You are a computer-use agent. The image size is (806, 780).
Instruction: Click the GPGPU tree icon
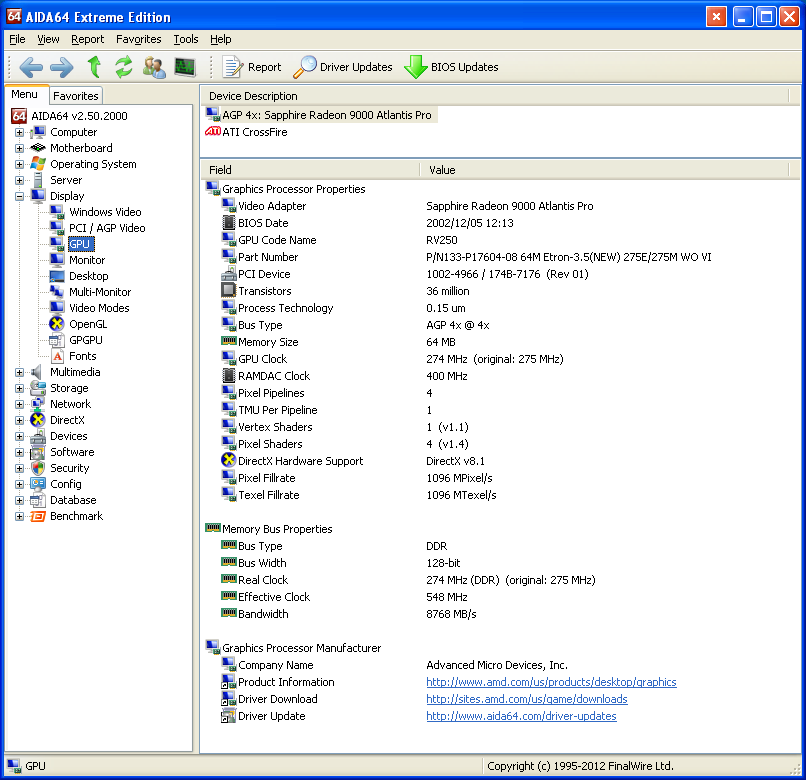pos(56,340)
